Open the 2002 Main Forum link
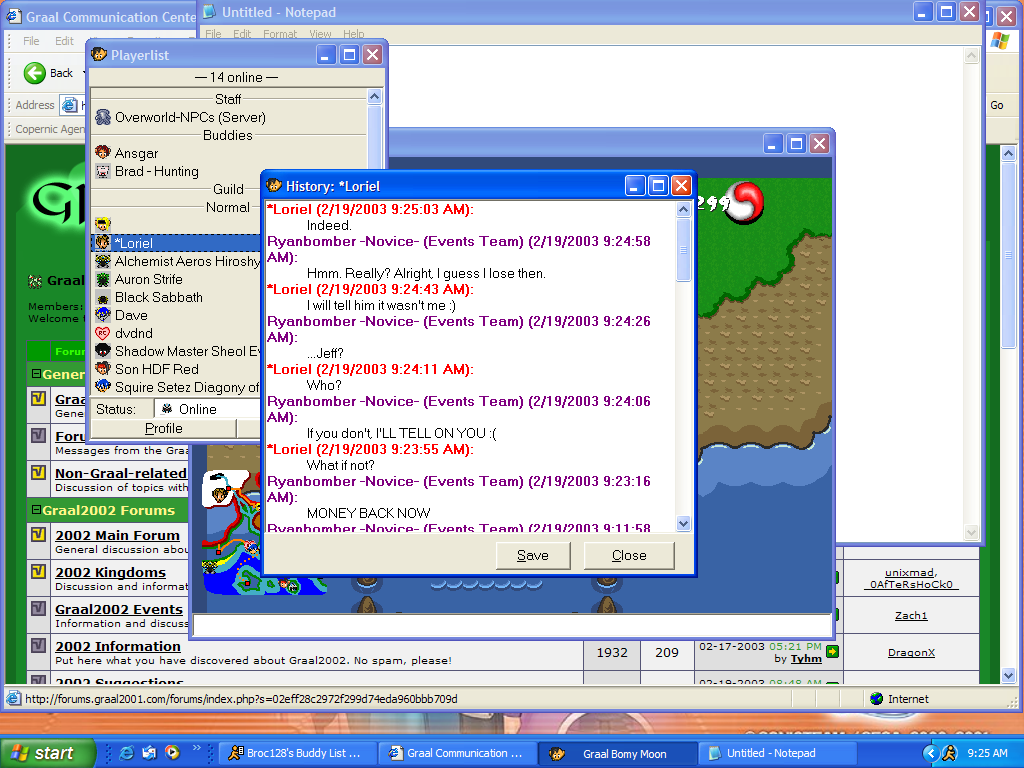This screenshot has height=768, width=1024. pyautogui.click(x=117, y=535)
